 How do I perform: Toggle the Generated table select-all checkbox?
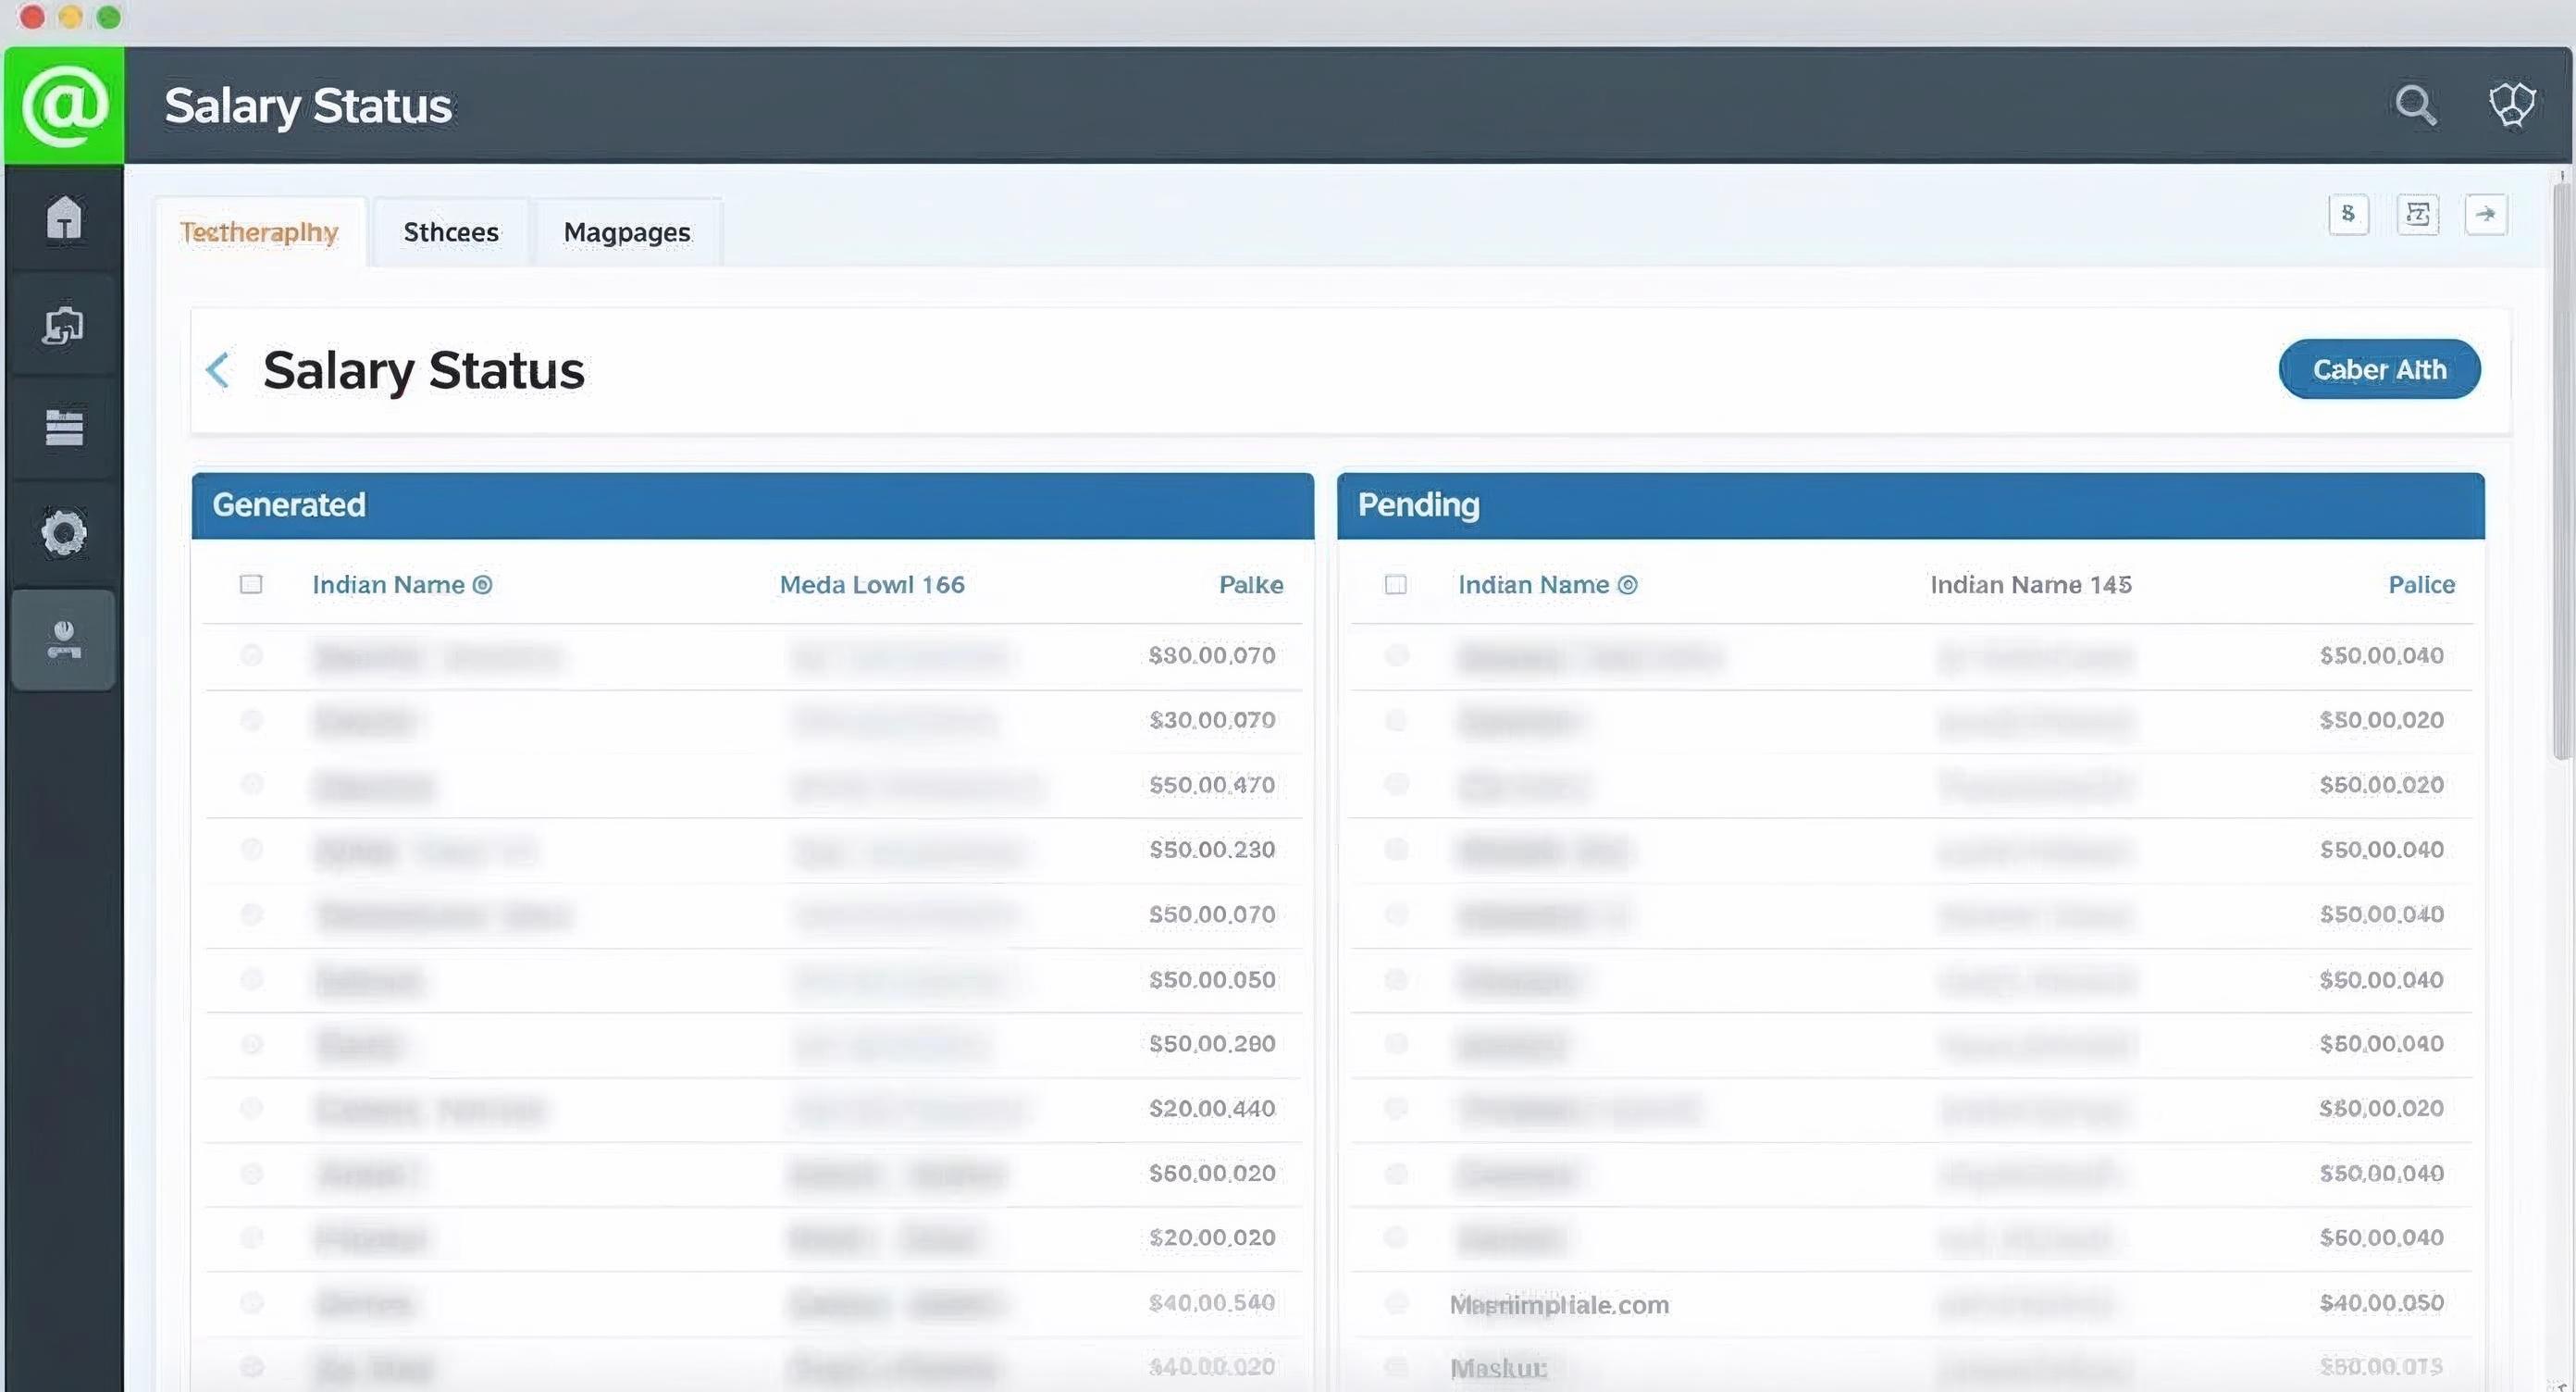click(x=251, y=584)
